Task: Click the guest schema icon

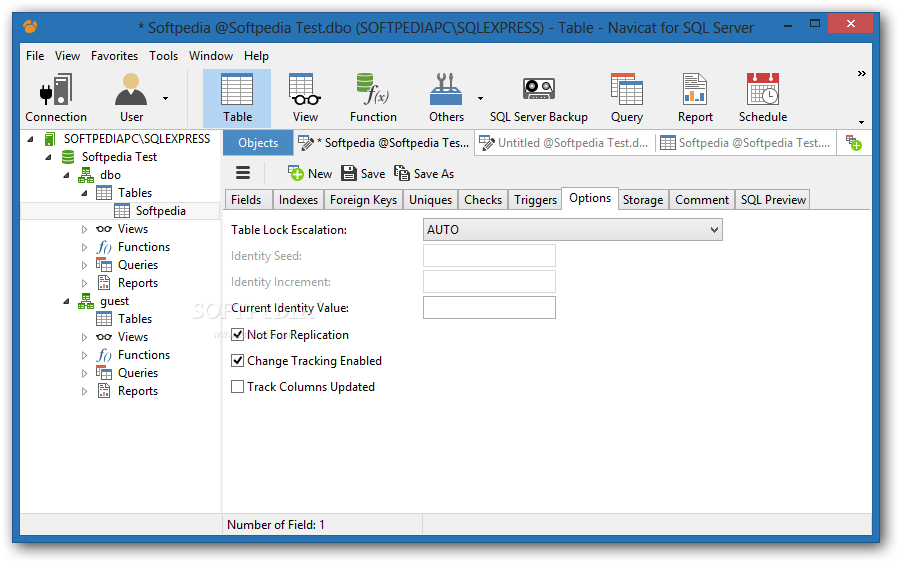Action: 86,301
